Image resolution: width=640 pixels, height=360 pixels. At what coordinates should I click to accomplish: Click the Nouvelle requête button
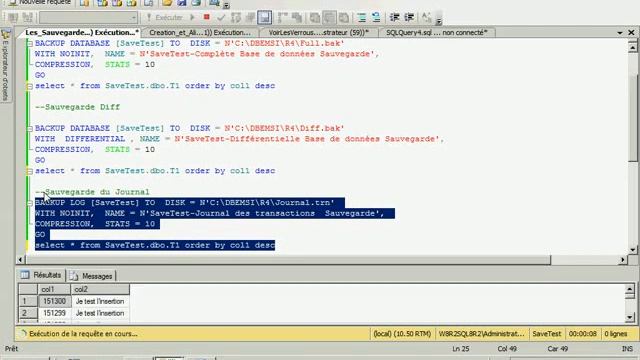coord(39,2)
